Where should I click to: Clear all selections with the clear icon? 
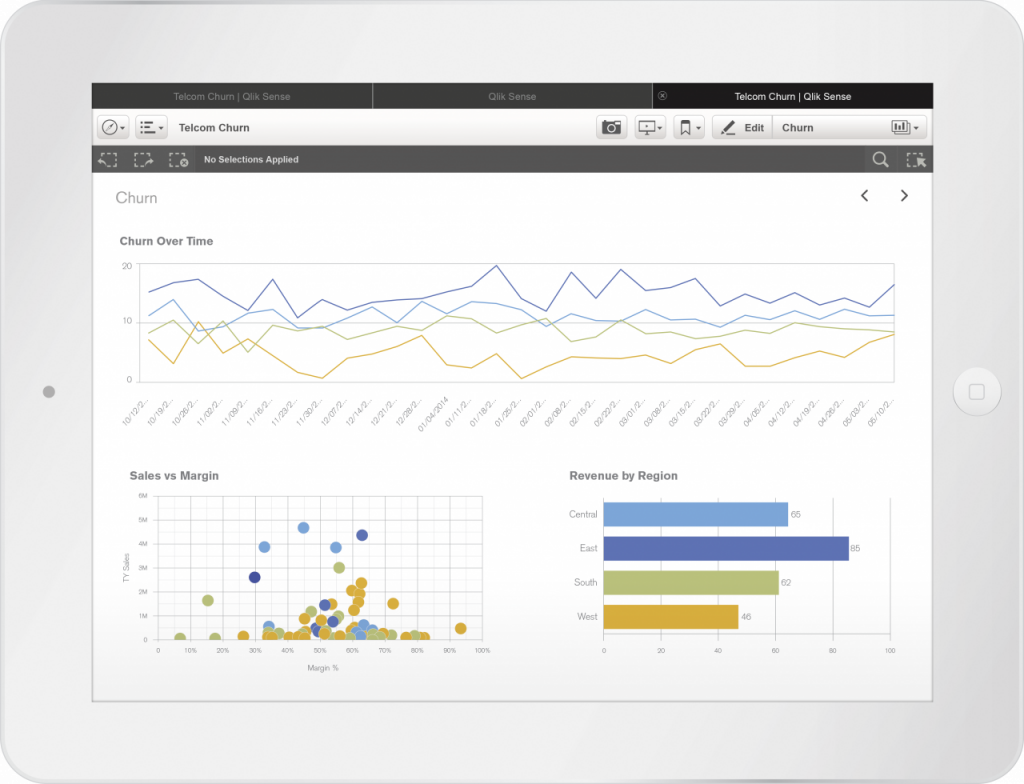click(179, 159)
